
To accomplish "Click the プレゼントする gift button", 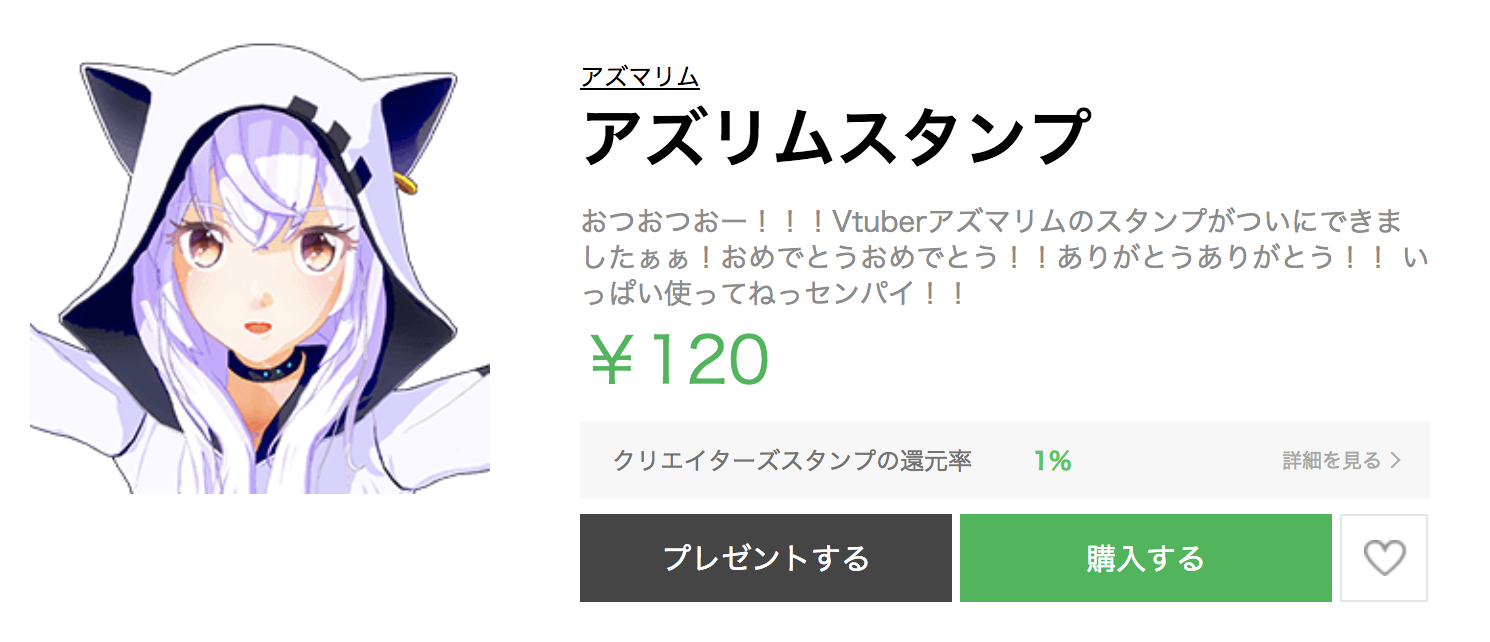I will tap(765, 558).
